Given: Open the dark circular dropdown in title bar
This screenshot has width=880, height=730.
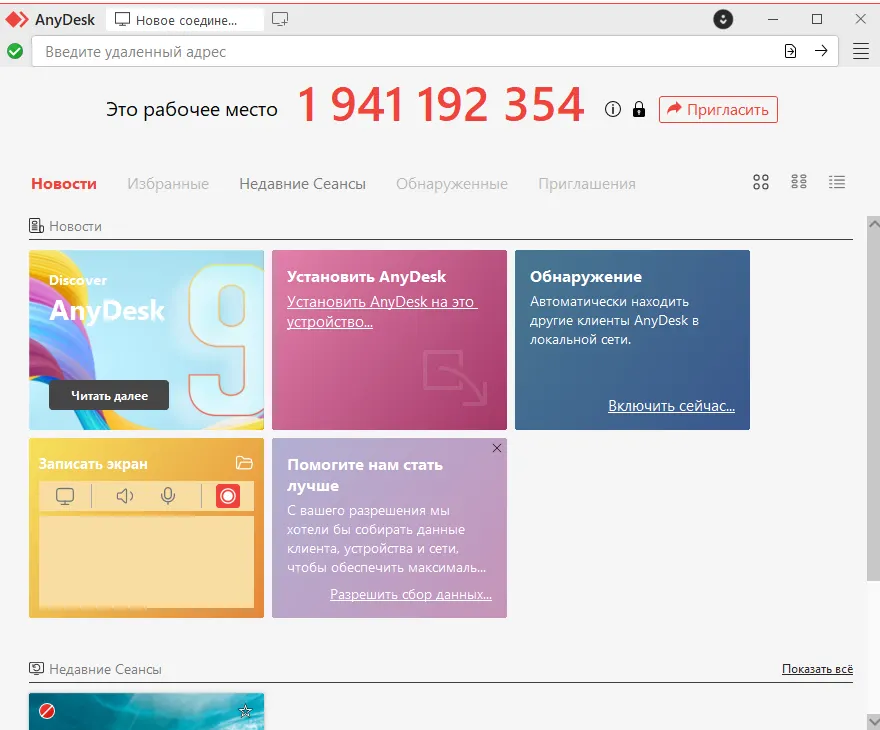Looking at the screenshot, I should pos(723,19).
